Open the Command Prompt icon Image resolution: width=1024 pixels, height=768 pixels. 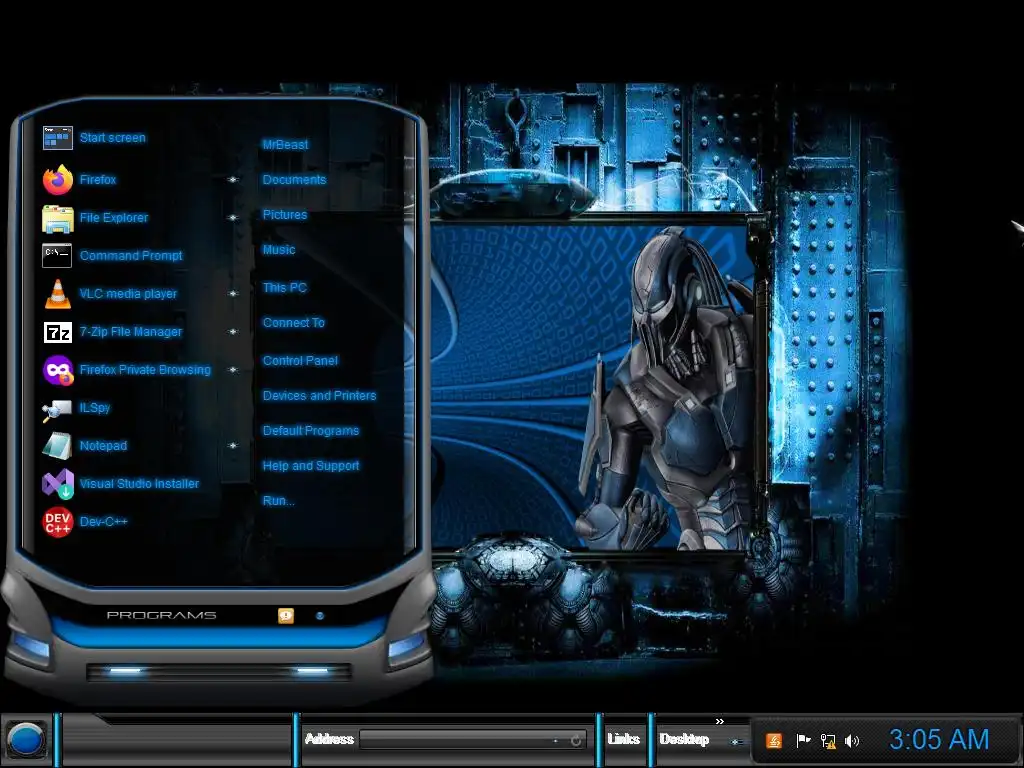57,255
